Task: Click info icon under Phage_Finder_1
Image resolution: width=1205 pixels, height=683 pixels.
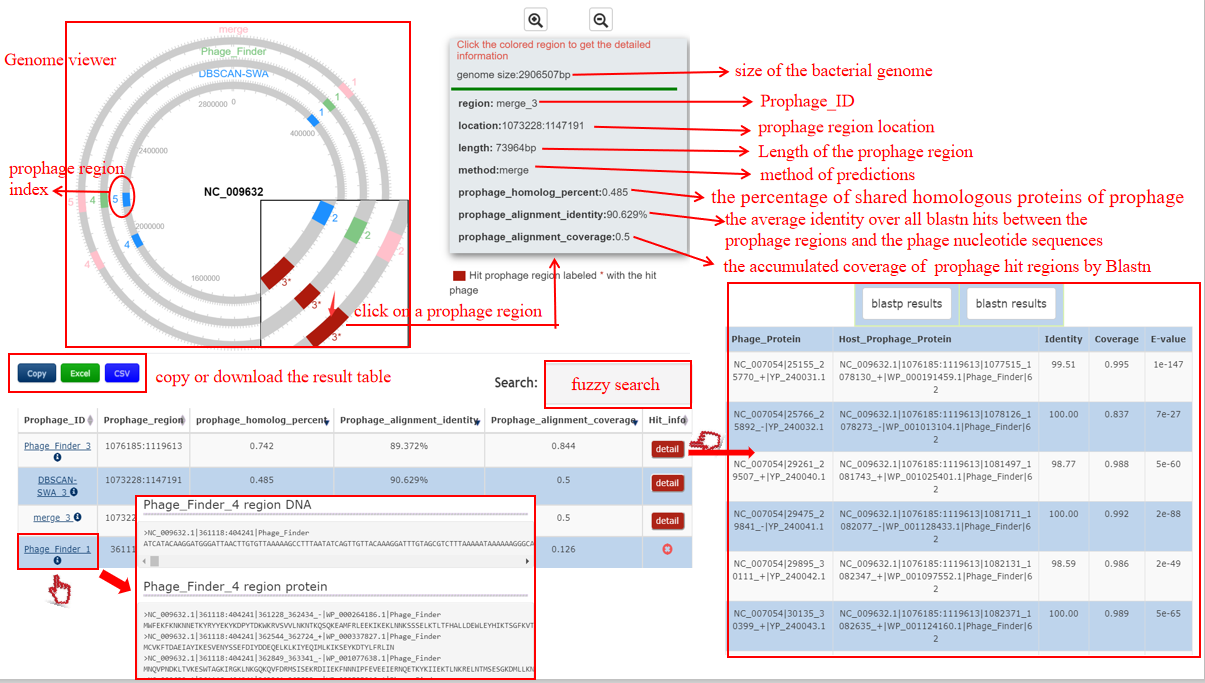Action: pyautogui.click(x=57, y=561)
